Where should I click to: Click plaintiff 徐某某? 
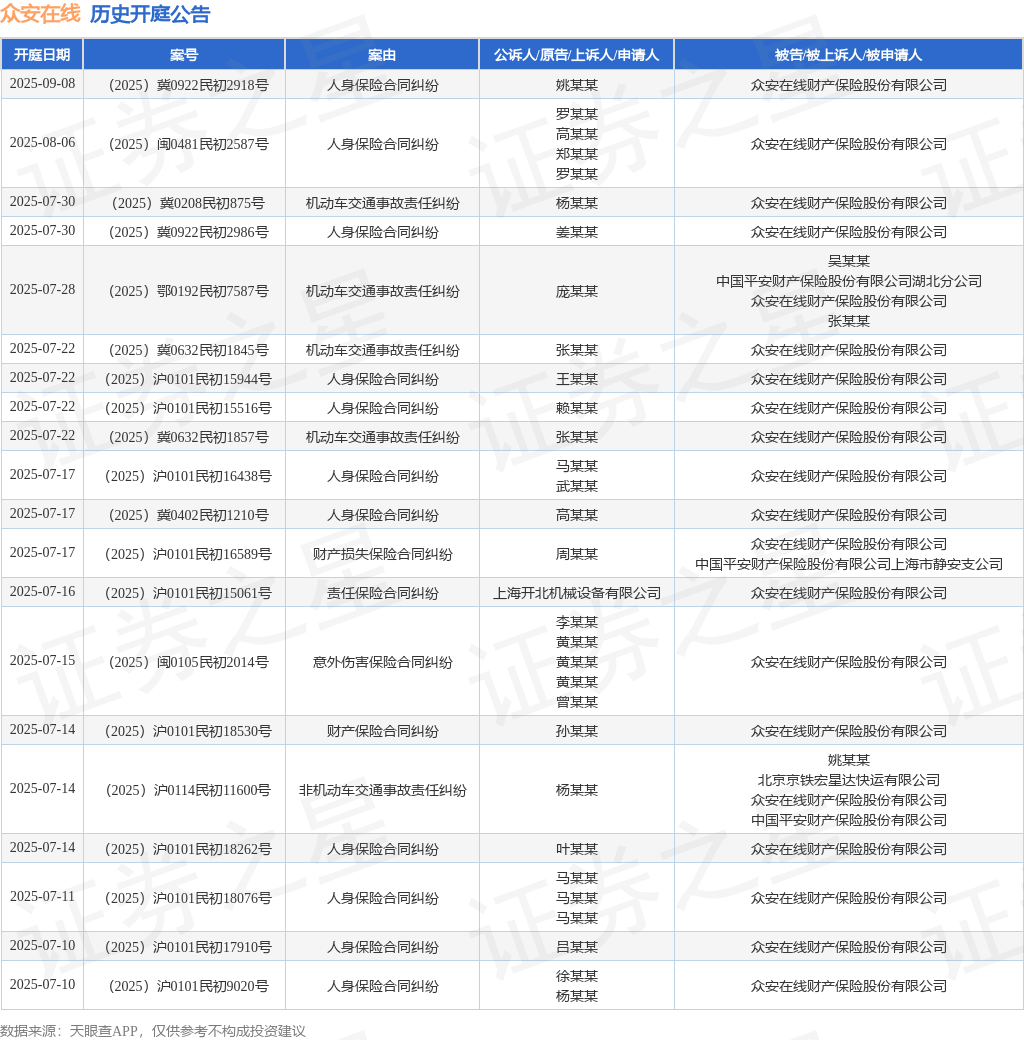tap(577, 976)
